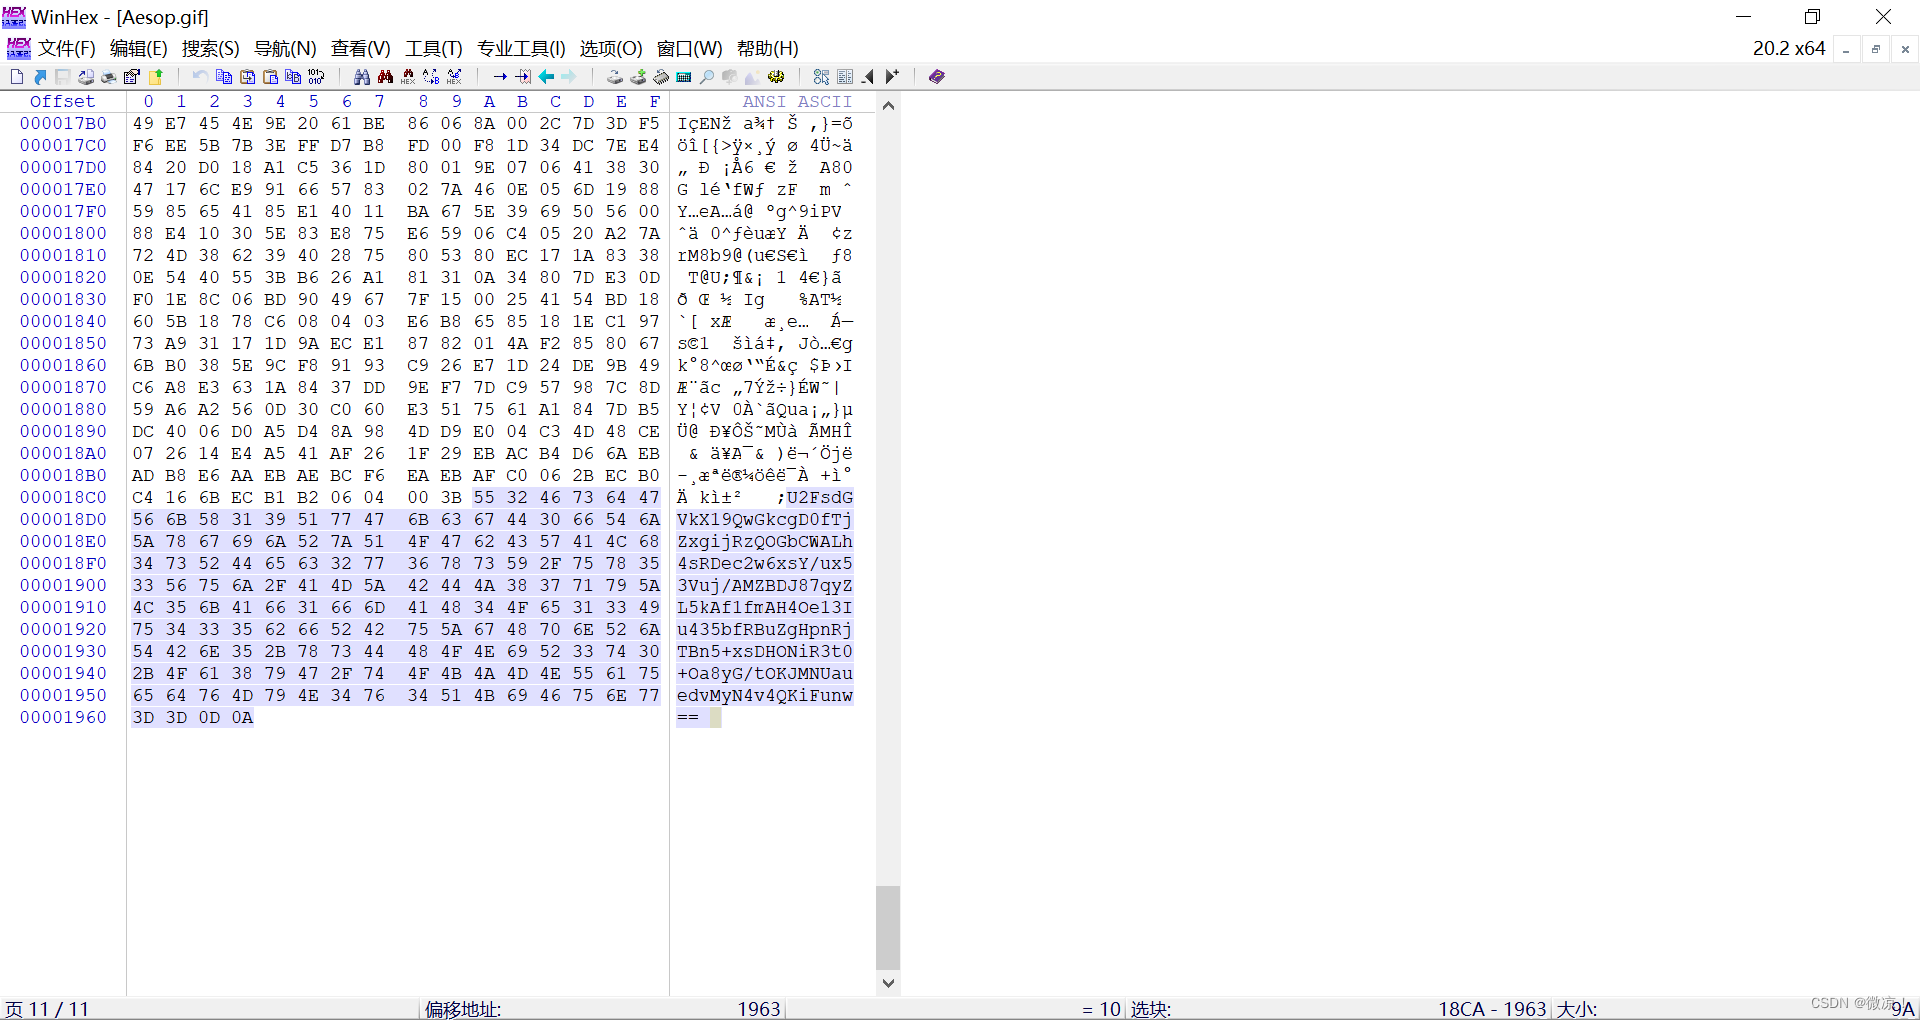Click the printer icon in the toolbar

(x=108, y=76)
